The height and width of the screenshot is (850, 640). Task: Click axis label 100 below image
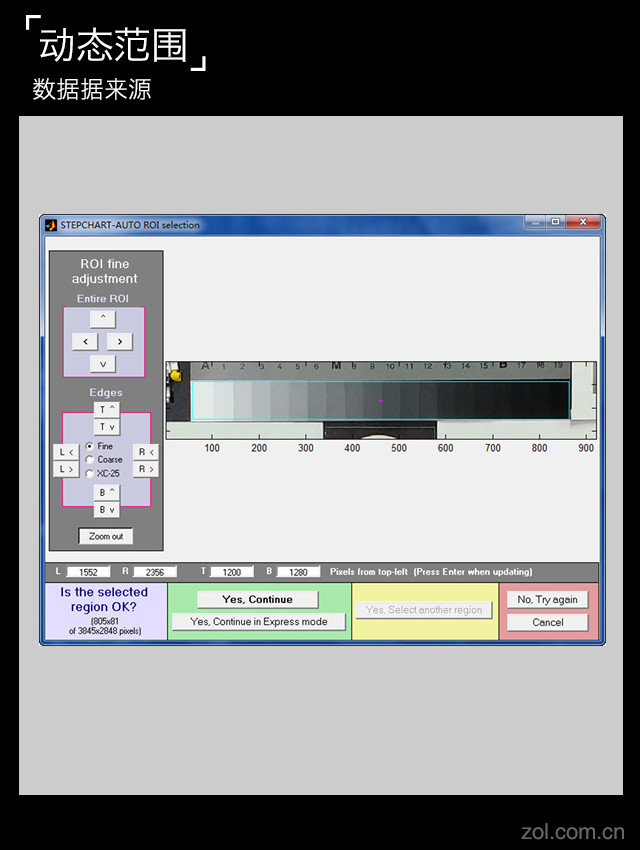click(212, 448)
